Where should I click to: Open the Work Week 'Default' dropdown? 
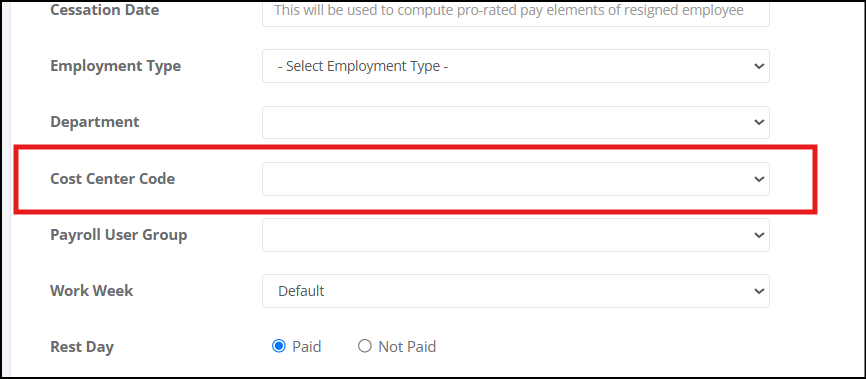[x=516, y=291]
